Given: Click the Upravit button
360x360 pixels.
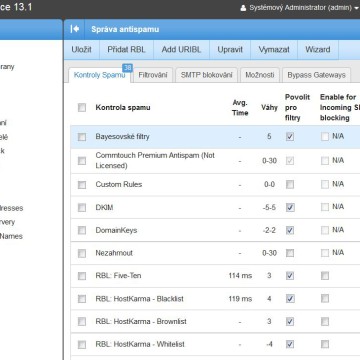Looking at the screenshot, I should (x=230, y=50).
